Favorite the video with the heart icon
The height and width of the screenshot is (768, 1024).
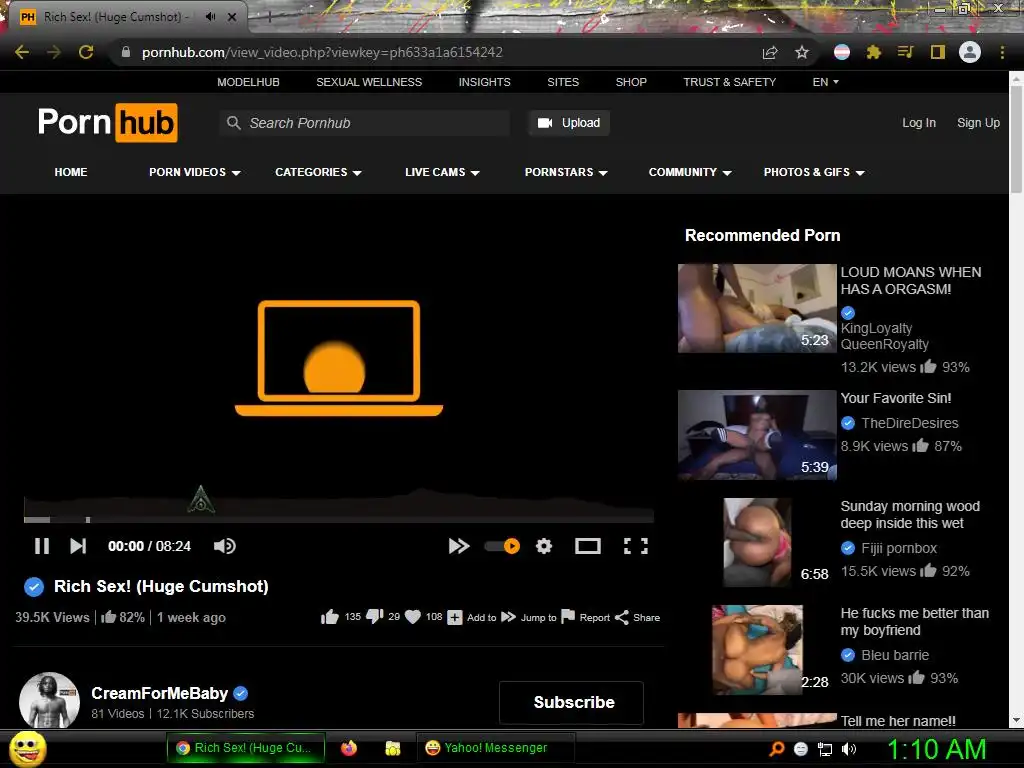pyautogui.click(x=413, y=617)
